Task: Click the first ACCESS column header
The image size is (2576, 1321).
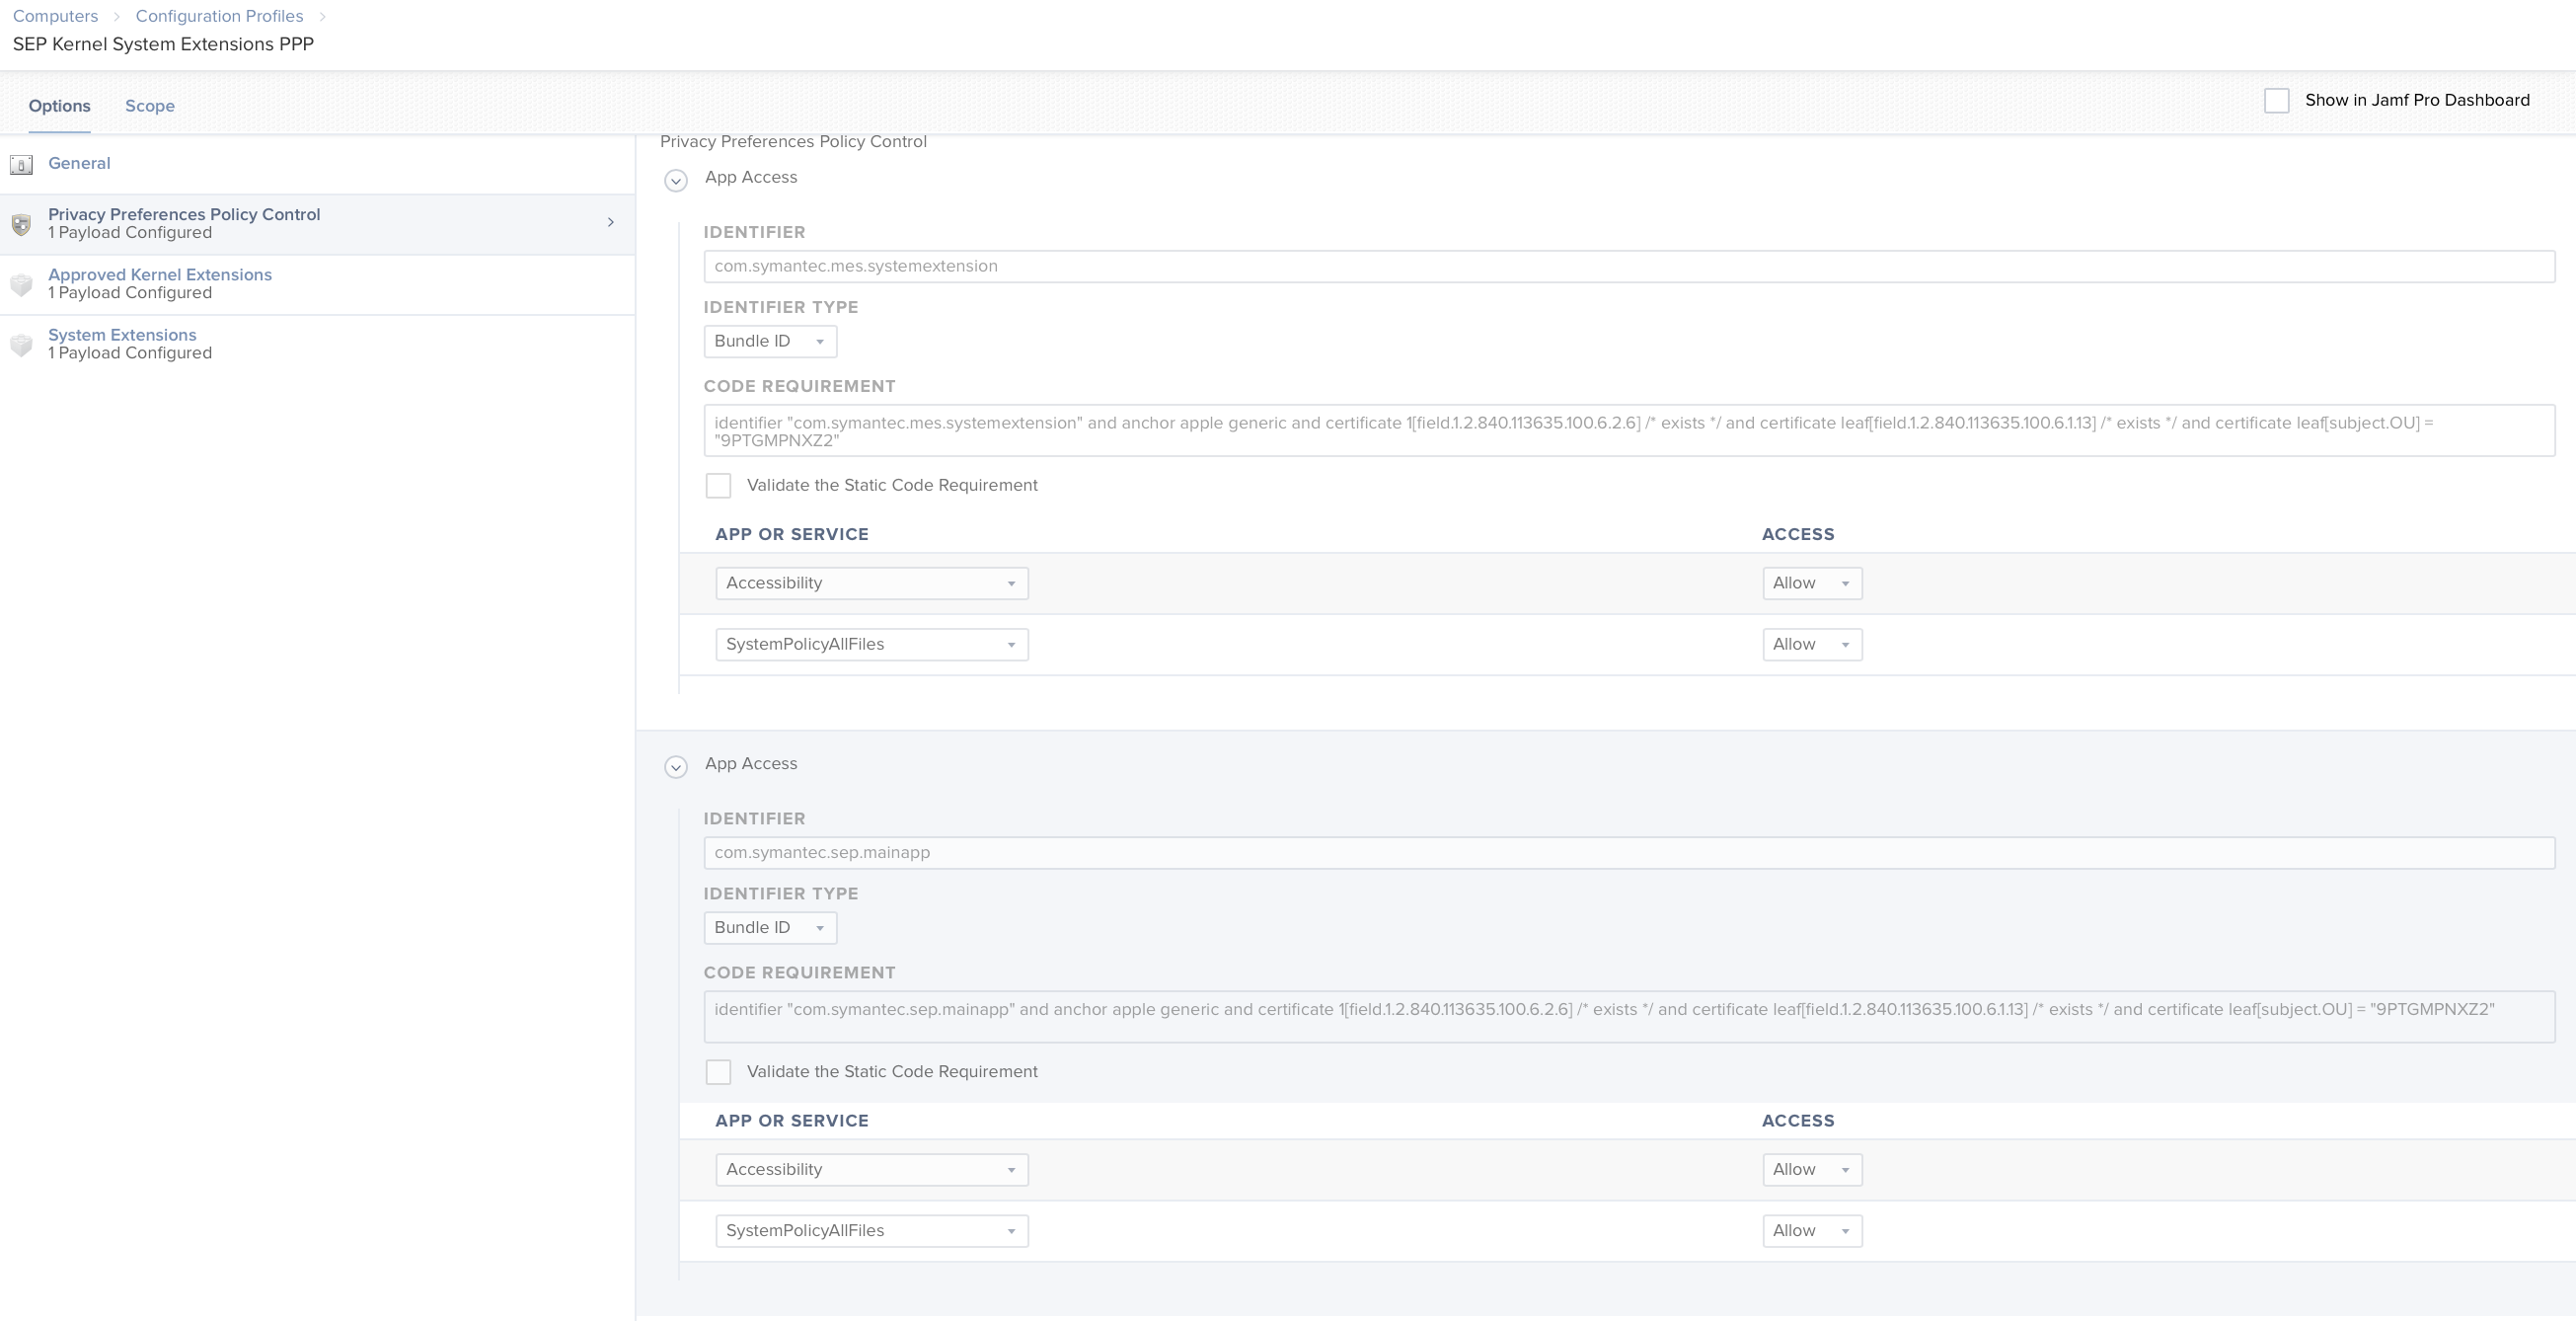Action: (1798, 534)
